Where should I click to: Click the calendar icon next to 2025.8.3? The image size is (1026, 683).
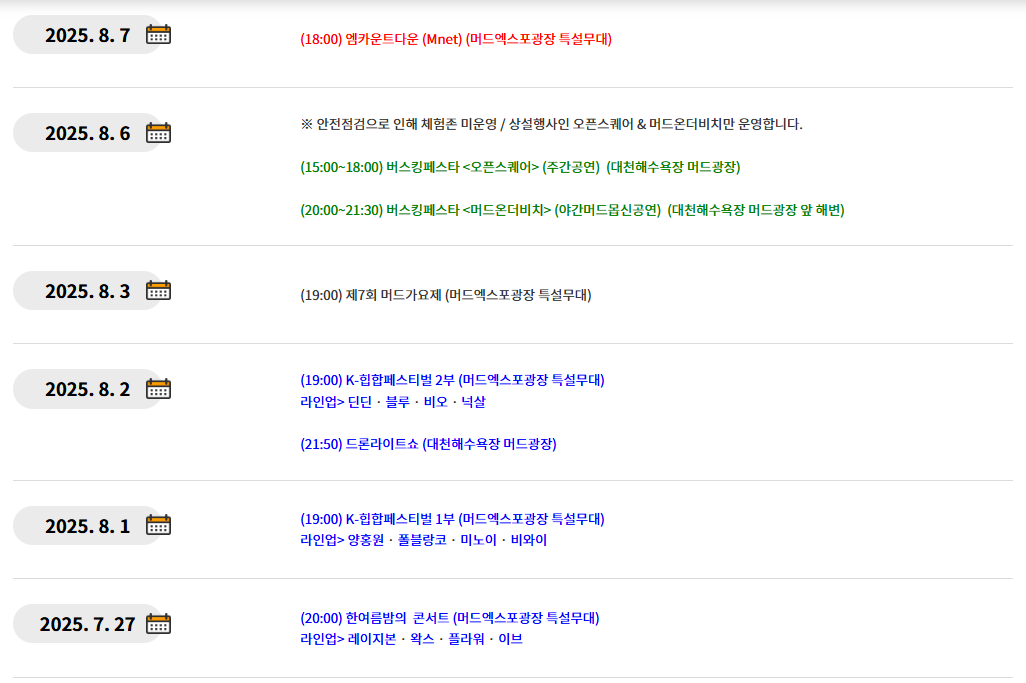[158, 290]
